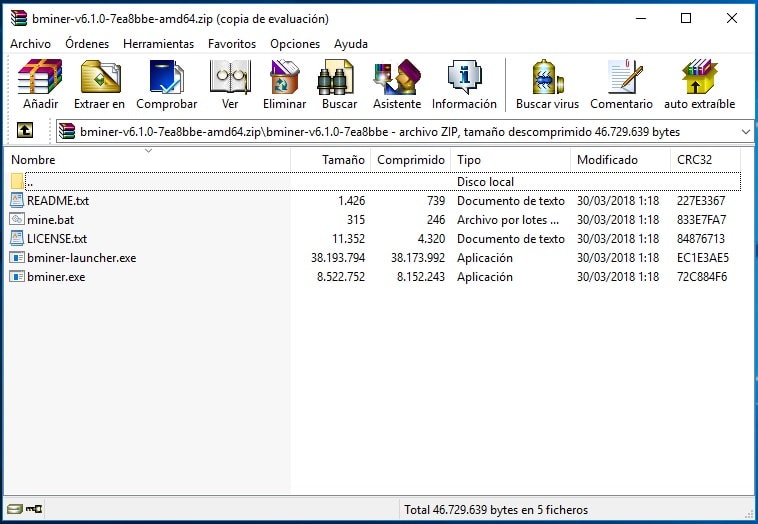The height and width of the screenshot is (524, 758).
Task: Sort by the Comprimido column header
Action: 410,160
